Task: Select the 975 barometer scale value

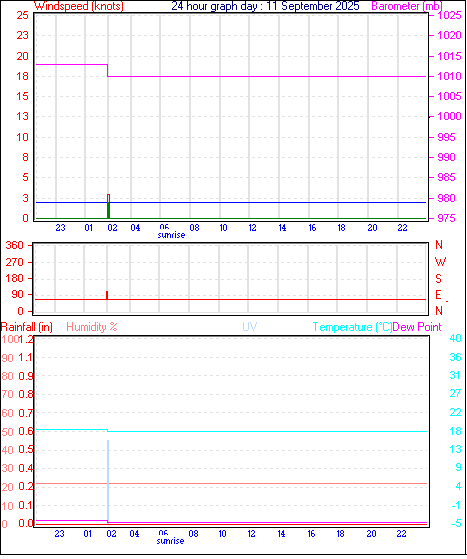Action: point(446,218)
